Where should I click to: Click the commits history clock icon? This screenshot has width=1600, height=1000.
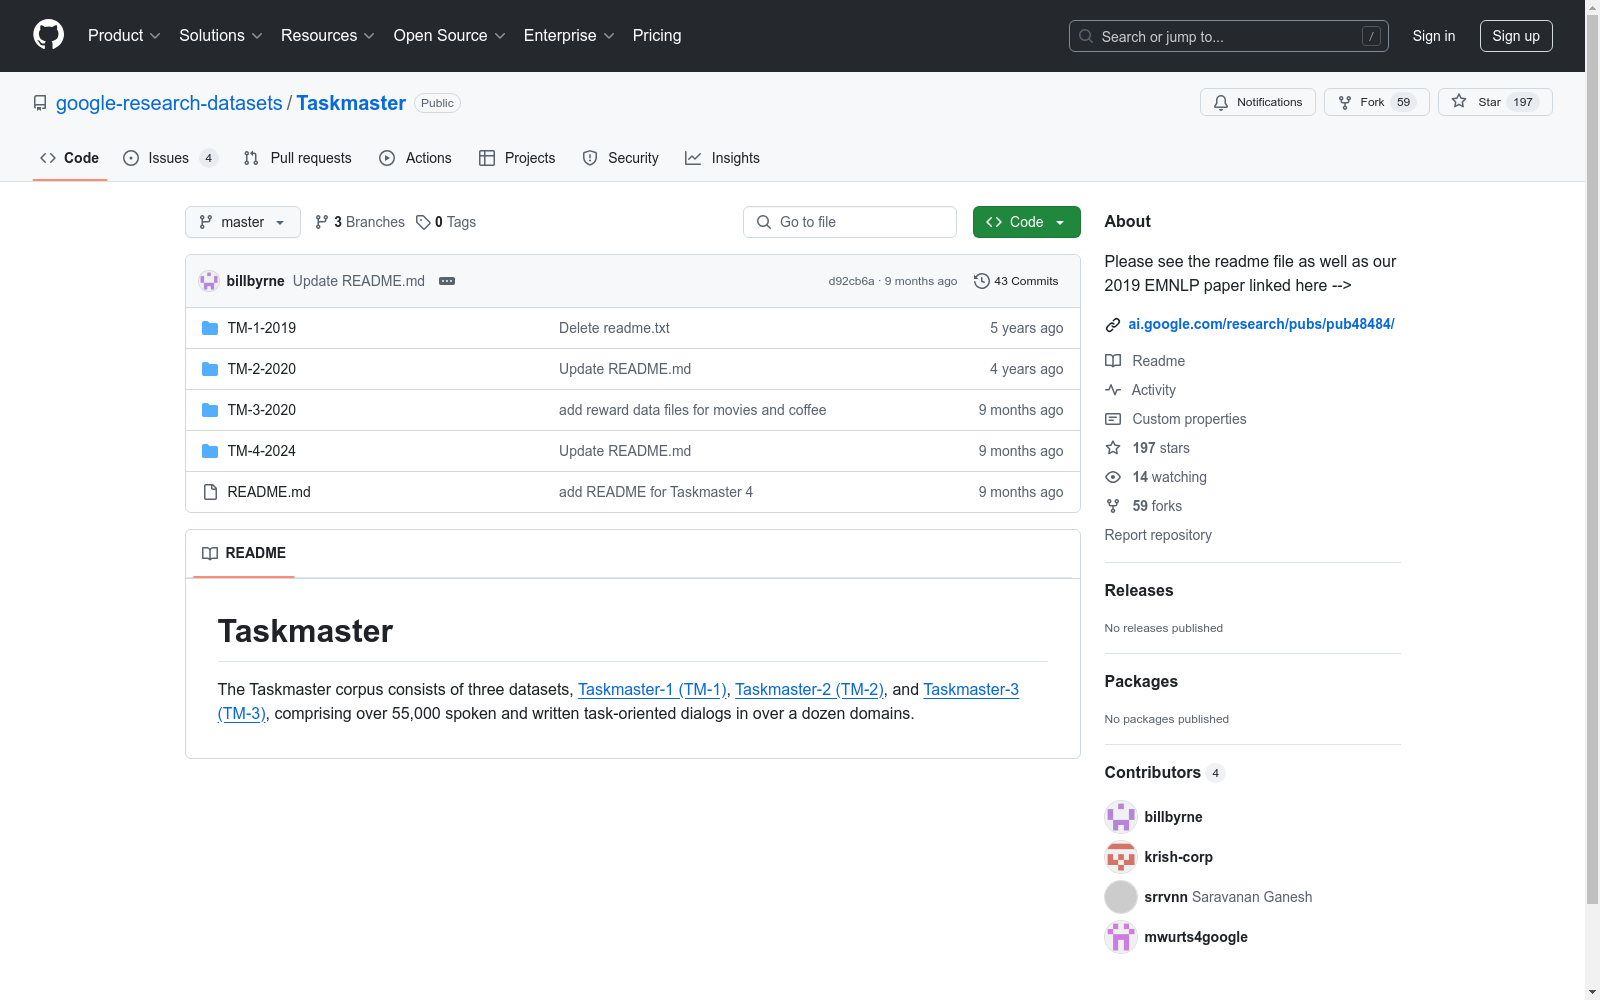click(982, 281)
